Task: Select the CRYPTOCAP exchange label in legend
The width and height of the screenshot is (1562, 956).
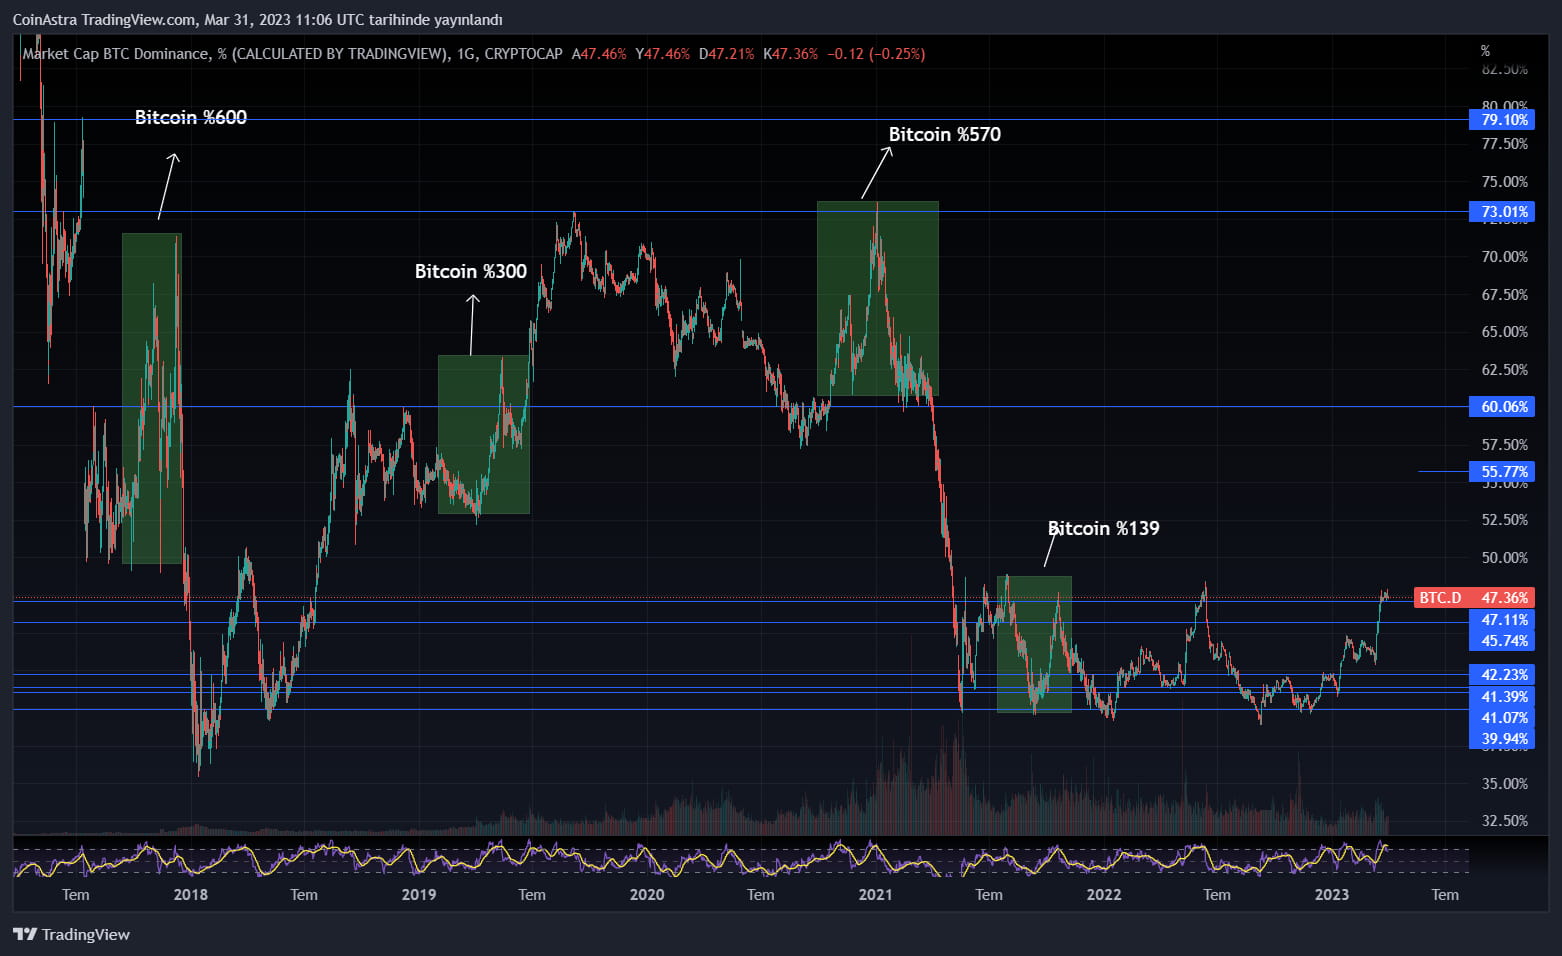Action: [523, 54]
